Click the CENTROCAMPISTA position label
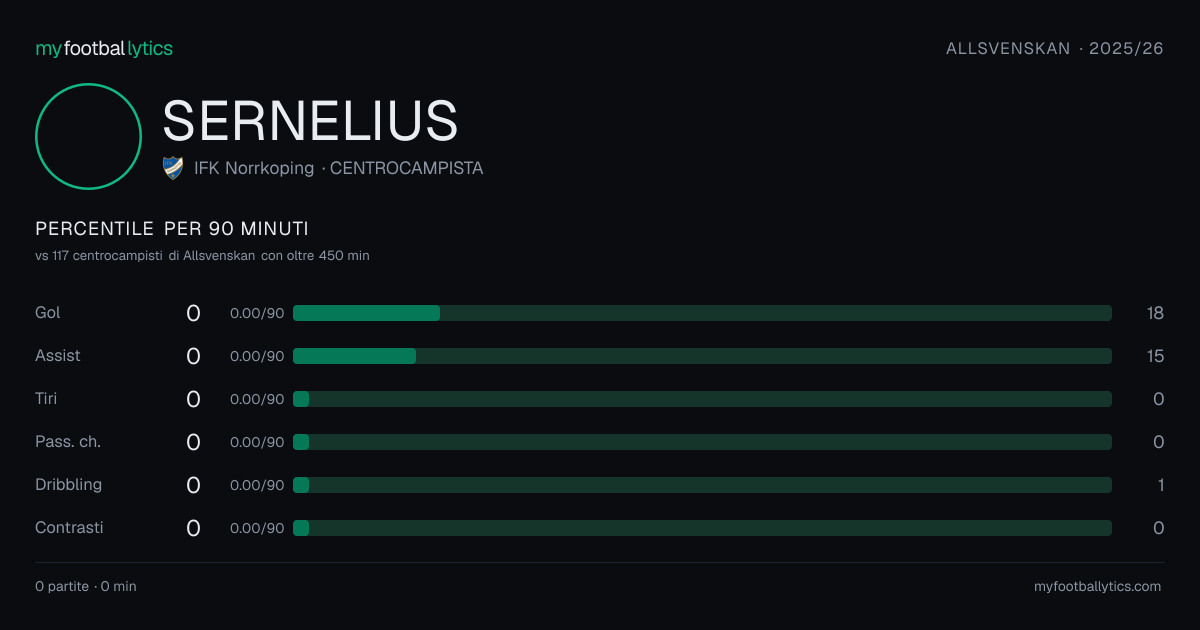1200x630 pixels. 406,168
